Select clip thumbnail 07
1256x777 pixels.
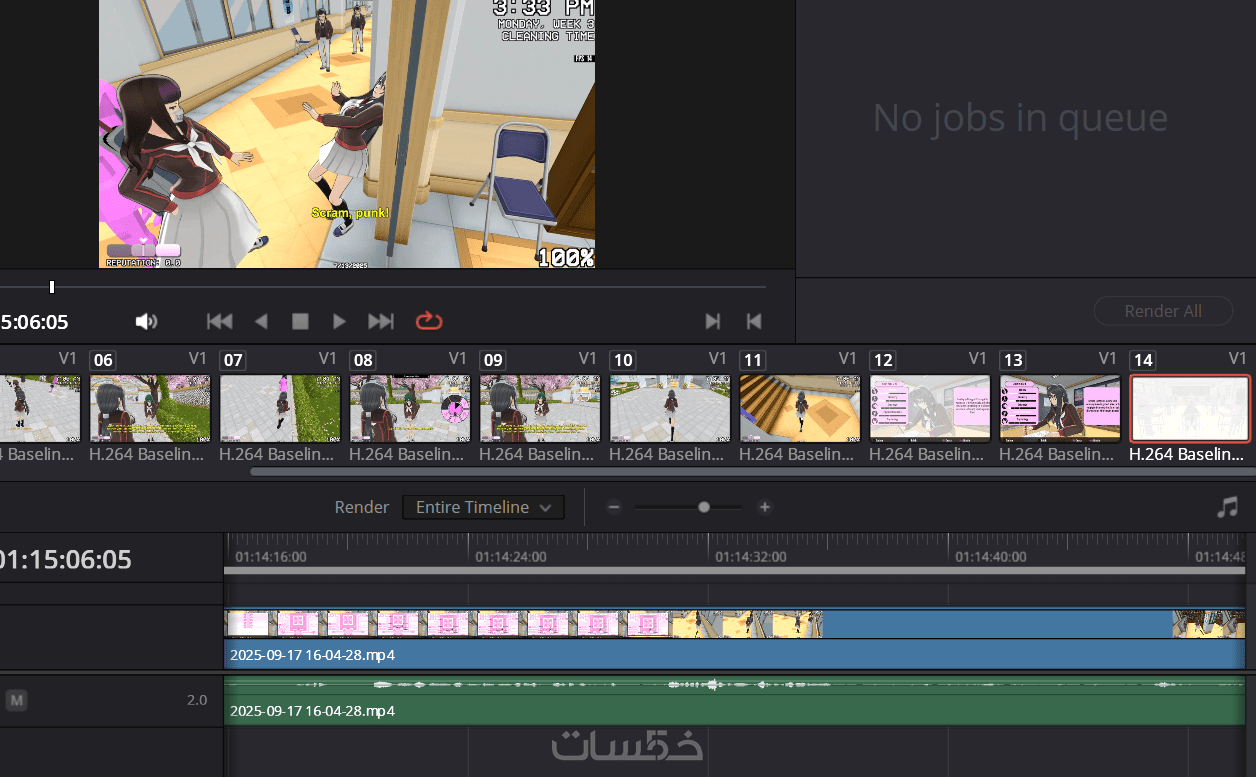(280, 409)
